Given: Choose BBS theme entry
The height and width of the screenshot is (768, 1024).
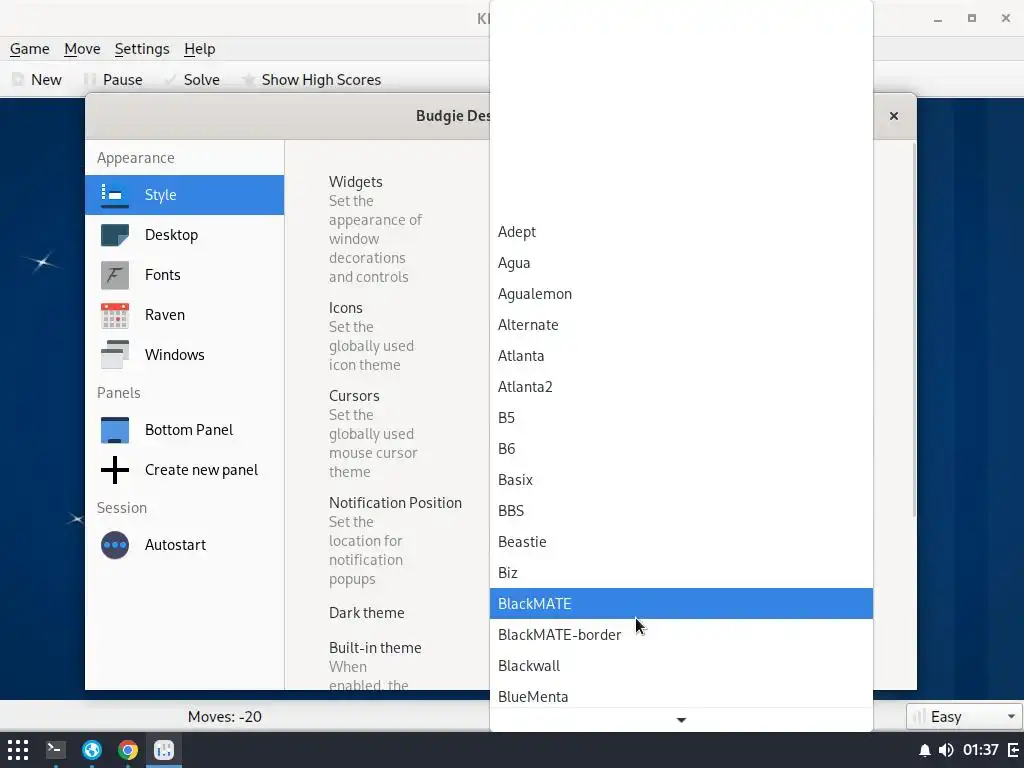Looking at the screenshot, I should coord(681,511).
